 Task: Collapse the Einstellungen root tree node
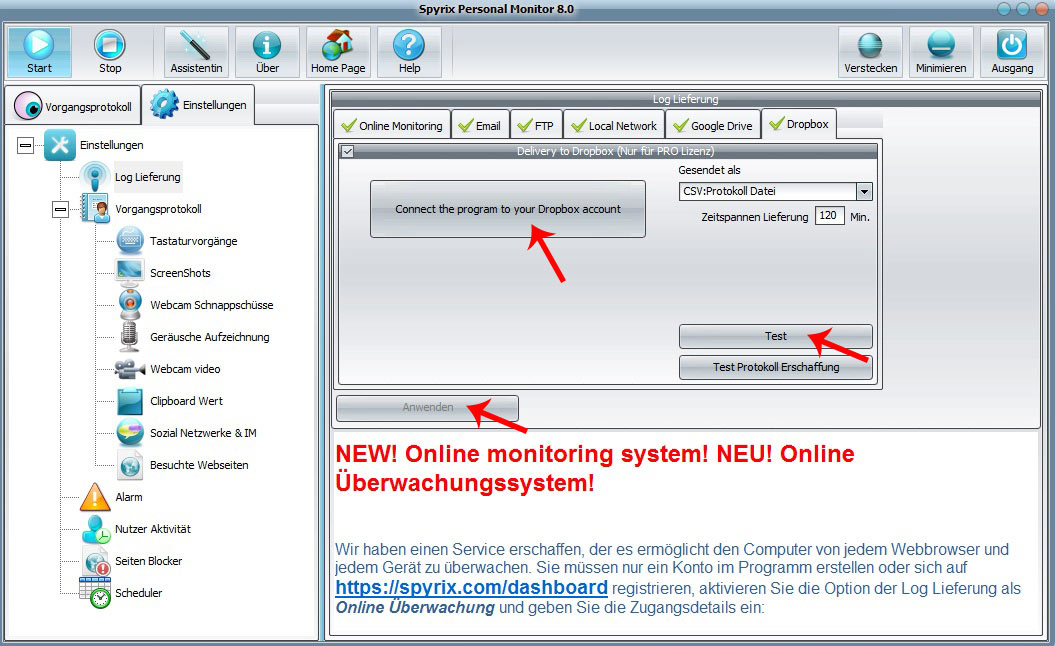[26, 145]
